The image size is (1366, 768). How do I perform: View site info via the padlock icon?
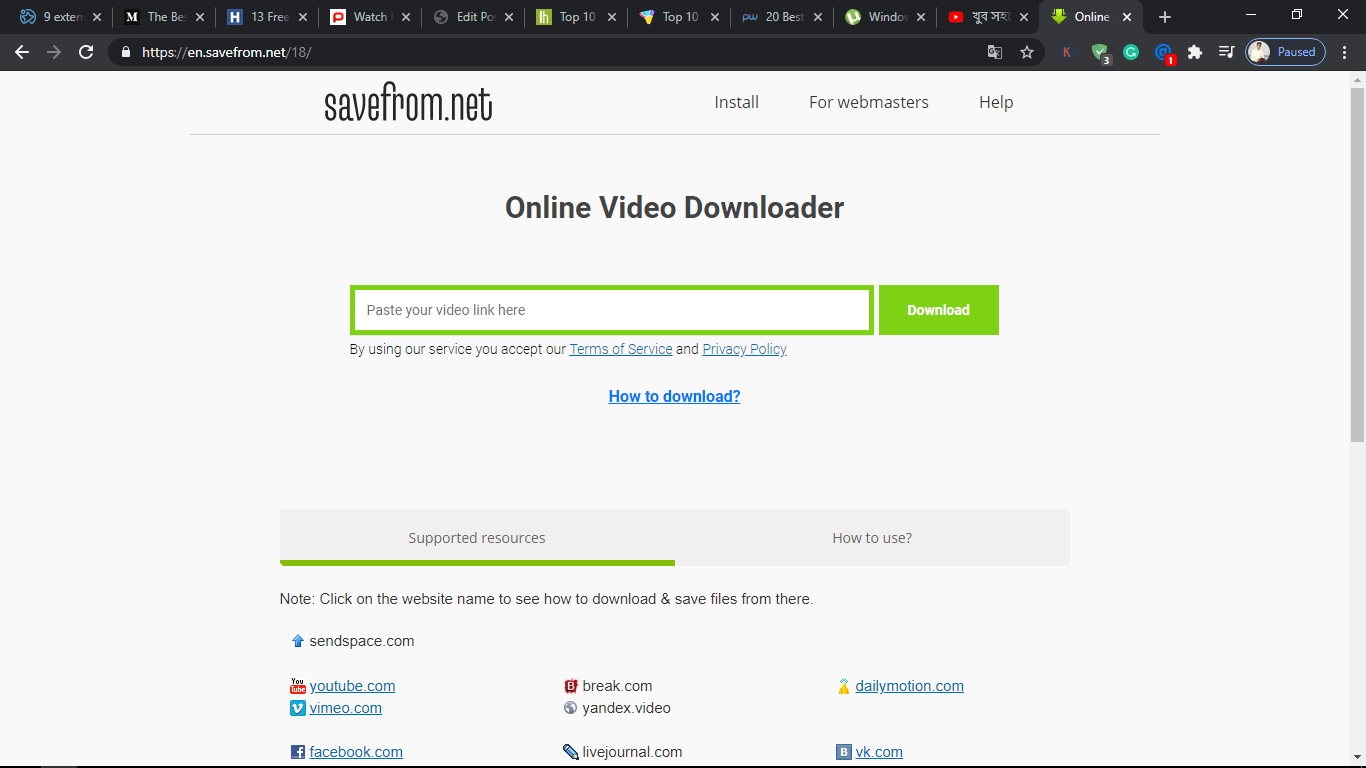pos(125,52)
